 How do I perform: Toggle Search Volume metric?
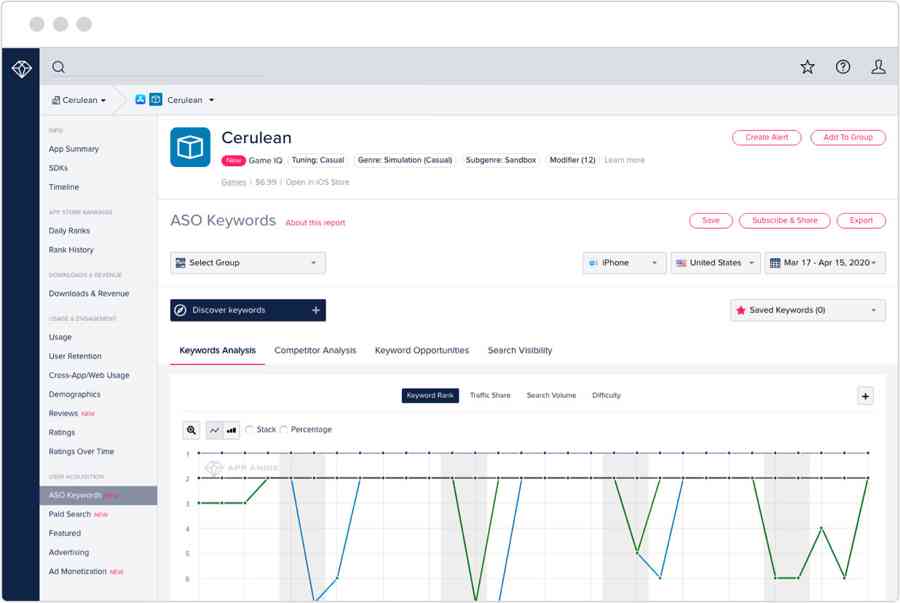pyautogui.click(x=551, y=395)
